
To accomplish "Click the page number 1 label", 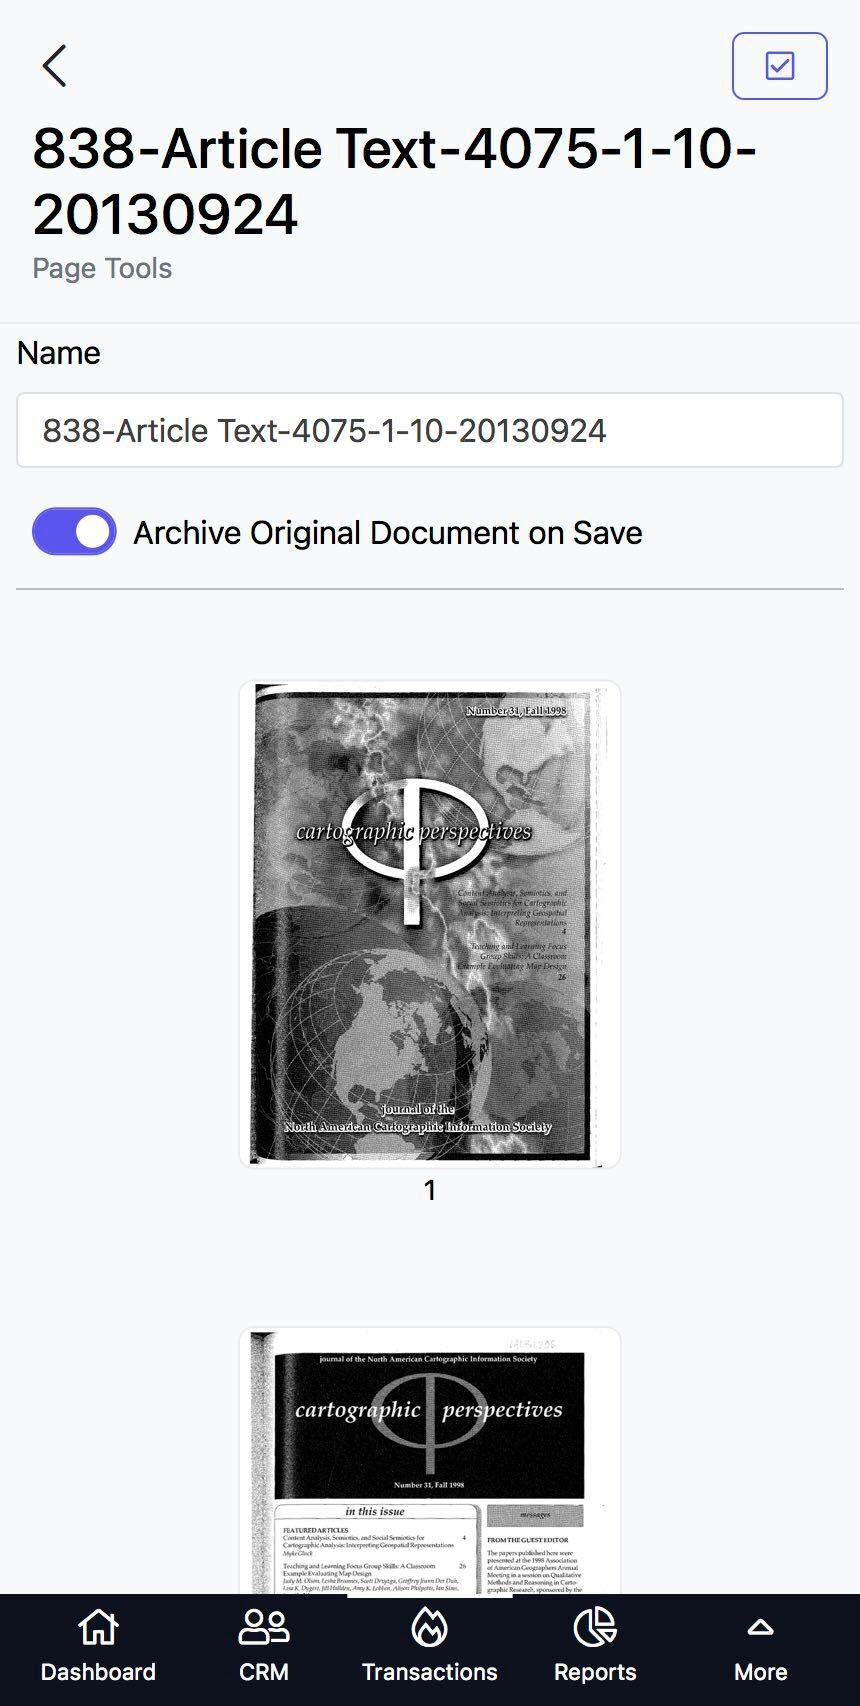I will (430, 1190).
